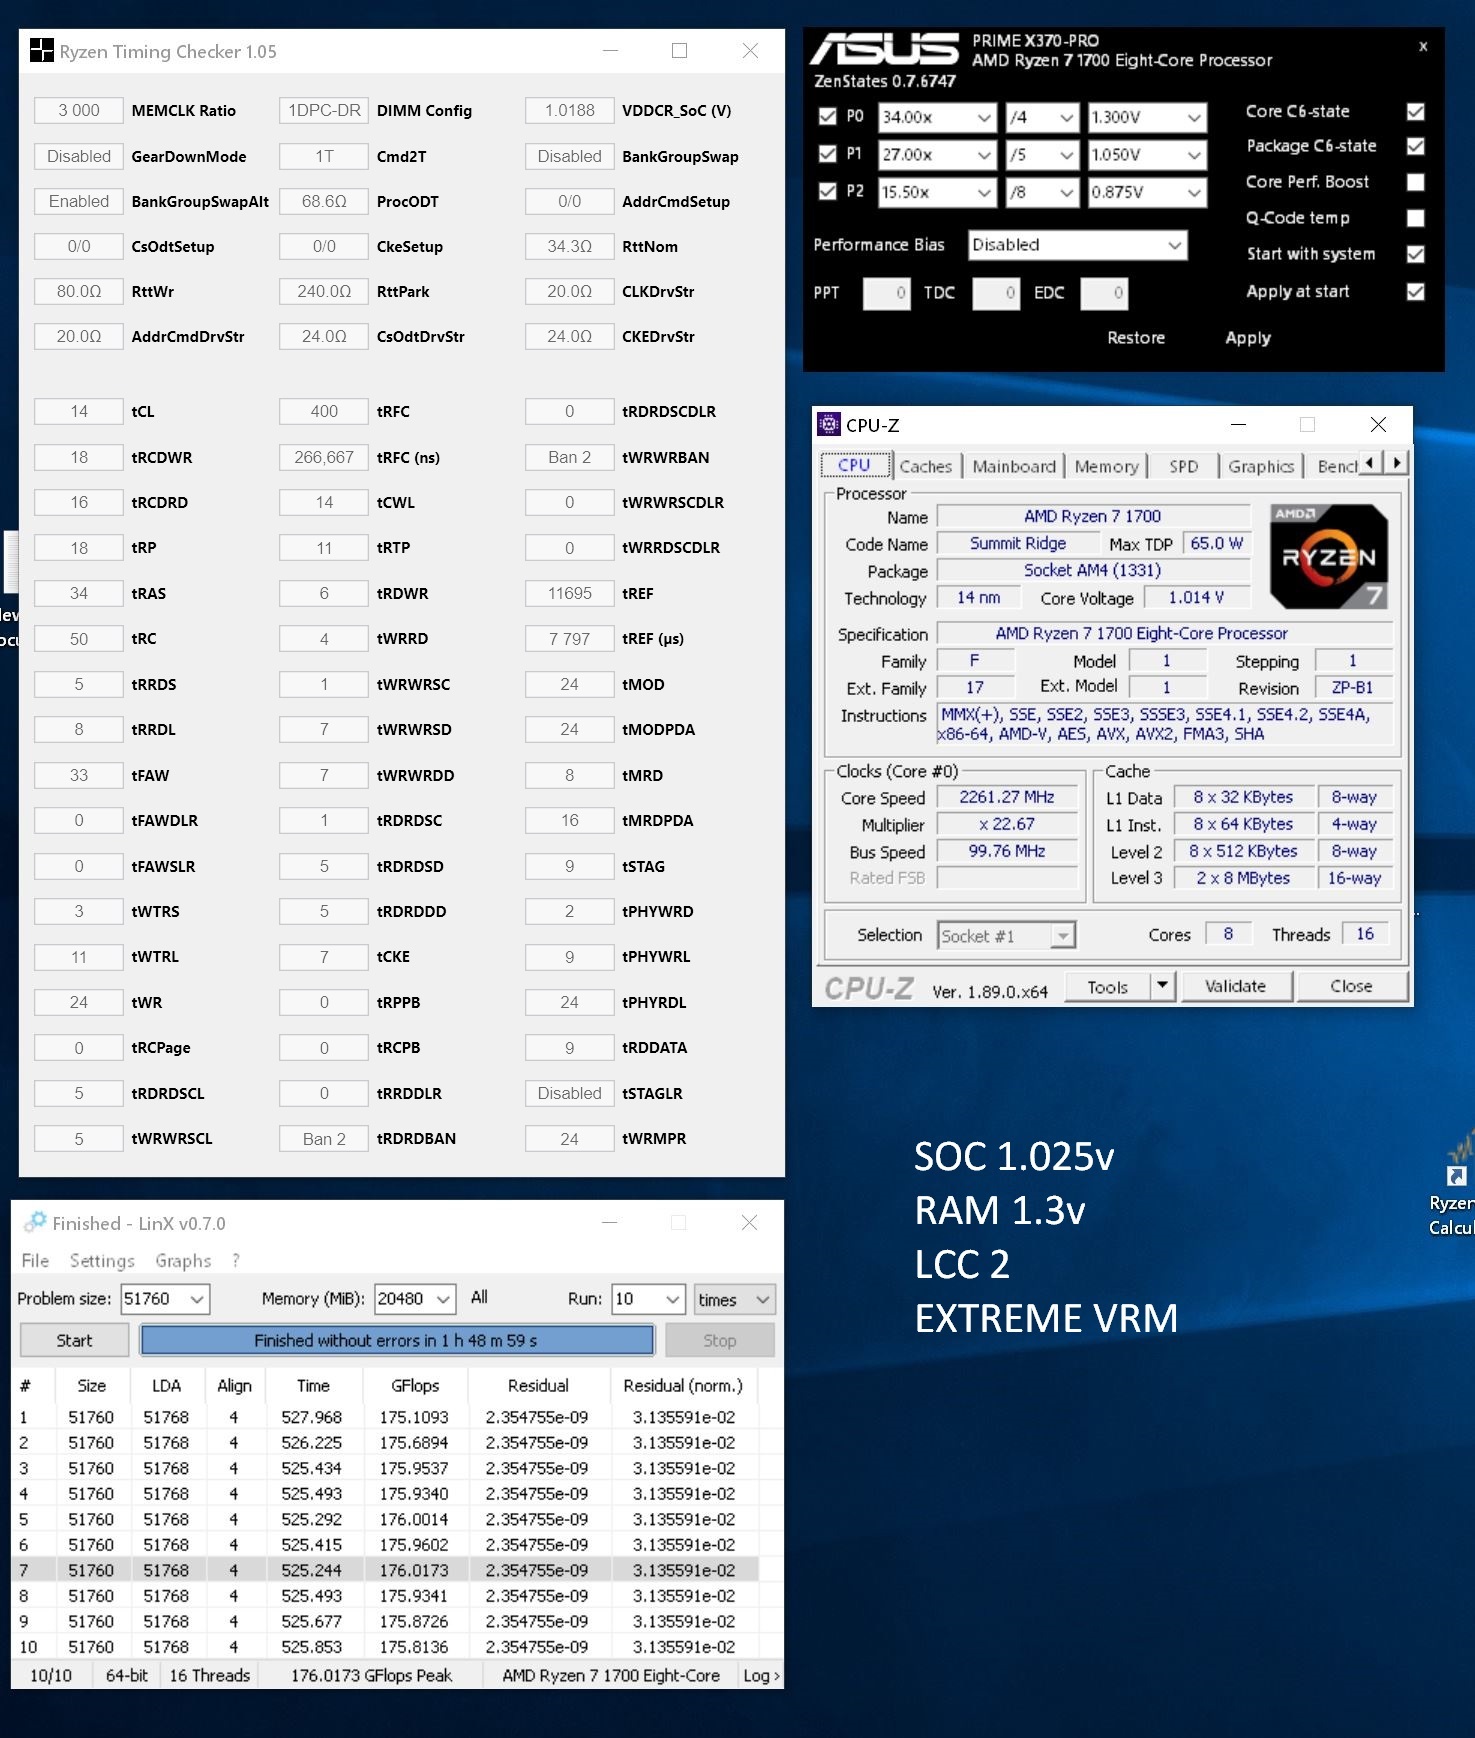Open the P0 voltage dropdown showing 1.300V

1147,117
